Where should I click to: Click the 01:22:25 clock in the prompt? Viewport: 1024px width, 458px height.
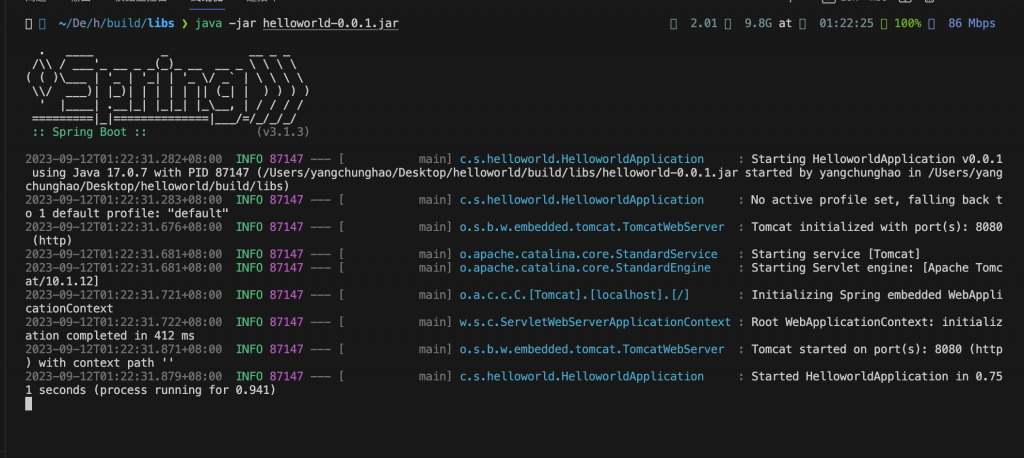coord(846,24)
